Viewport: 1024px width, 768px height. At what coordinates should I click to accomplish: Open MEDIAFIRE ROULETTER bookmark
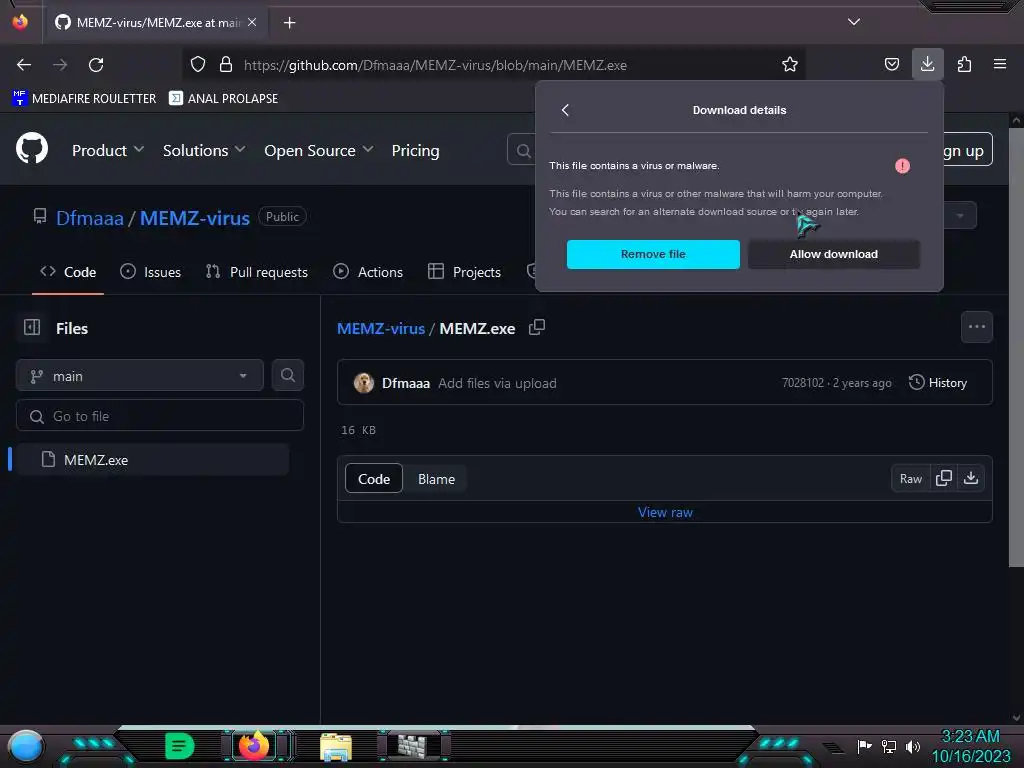(x=84, y=99)
